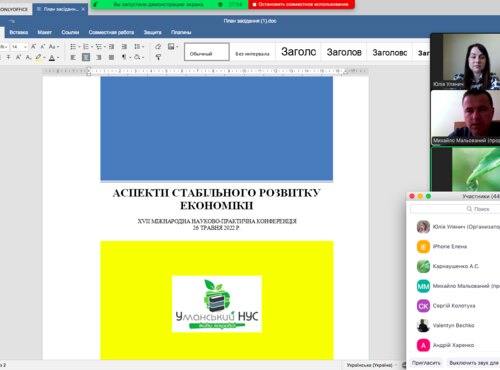The width and height of the screenshot is (500, 370).
Task: Insert a multilevel list
Action: tap(99, 47)
